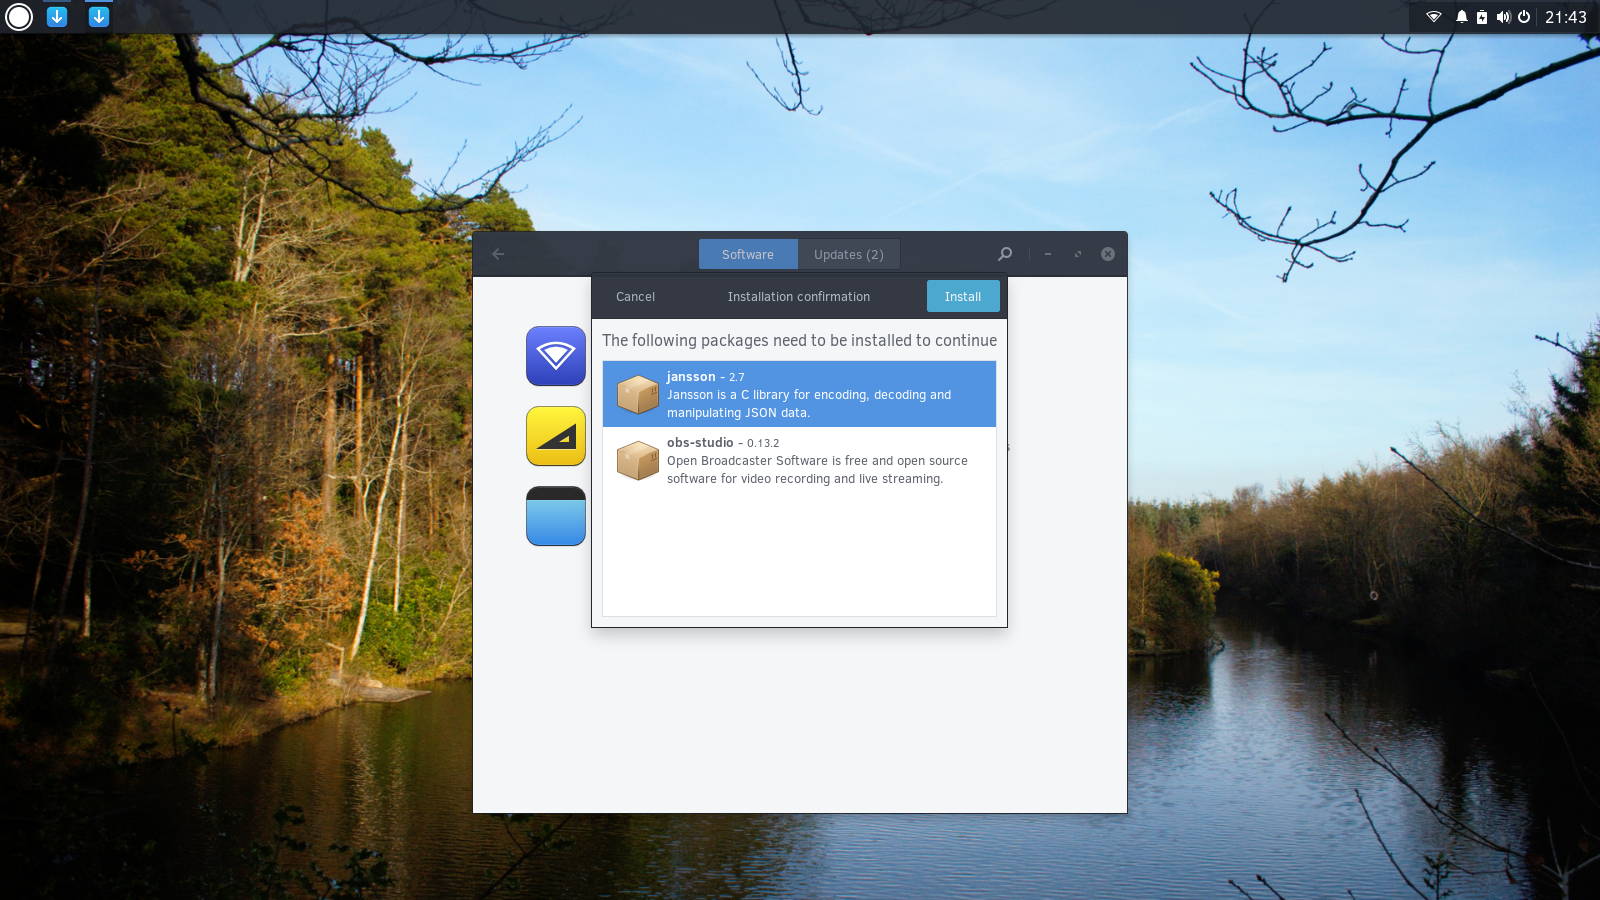Open the notifications bell in tray

click(x=1462, y=17)
